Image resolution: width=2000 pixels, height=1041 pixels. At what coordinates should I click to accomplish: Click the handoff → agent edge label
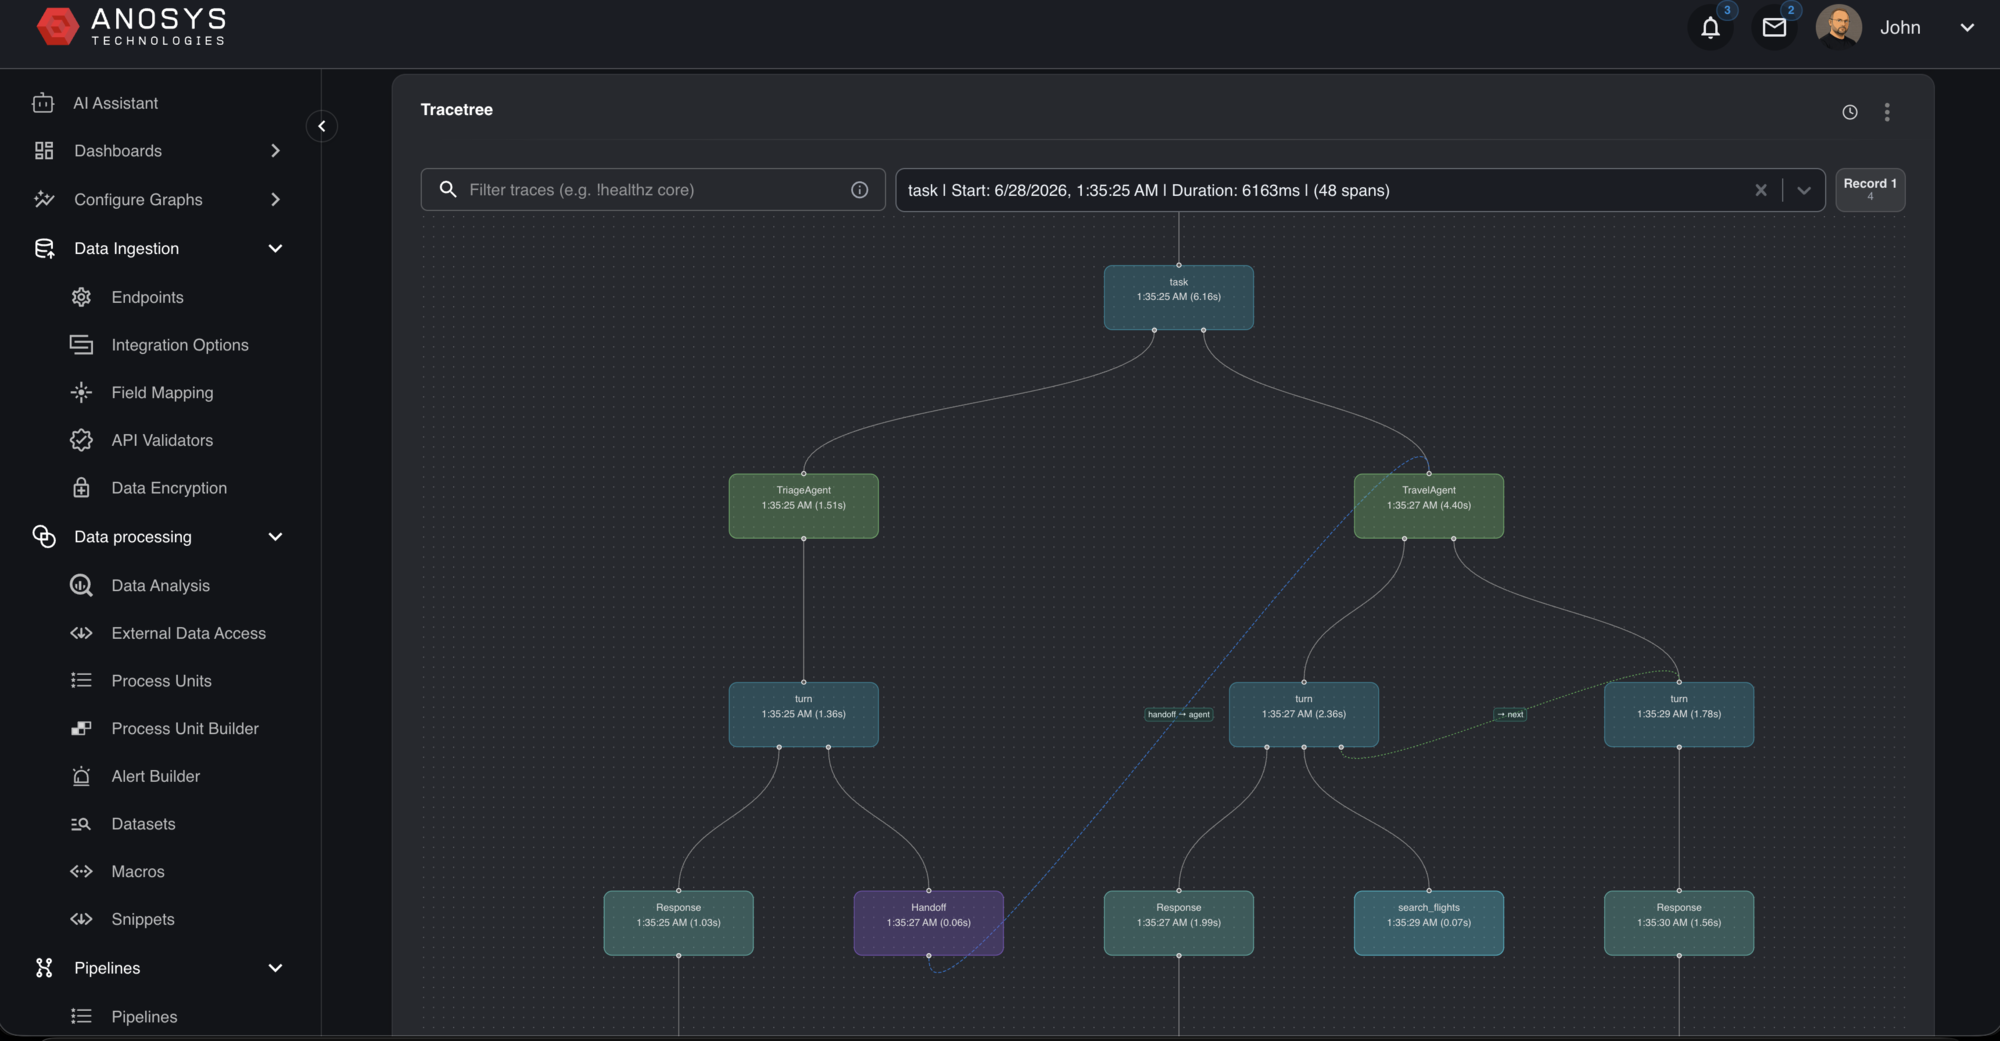tap(1179, 714)
